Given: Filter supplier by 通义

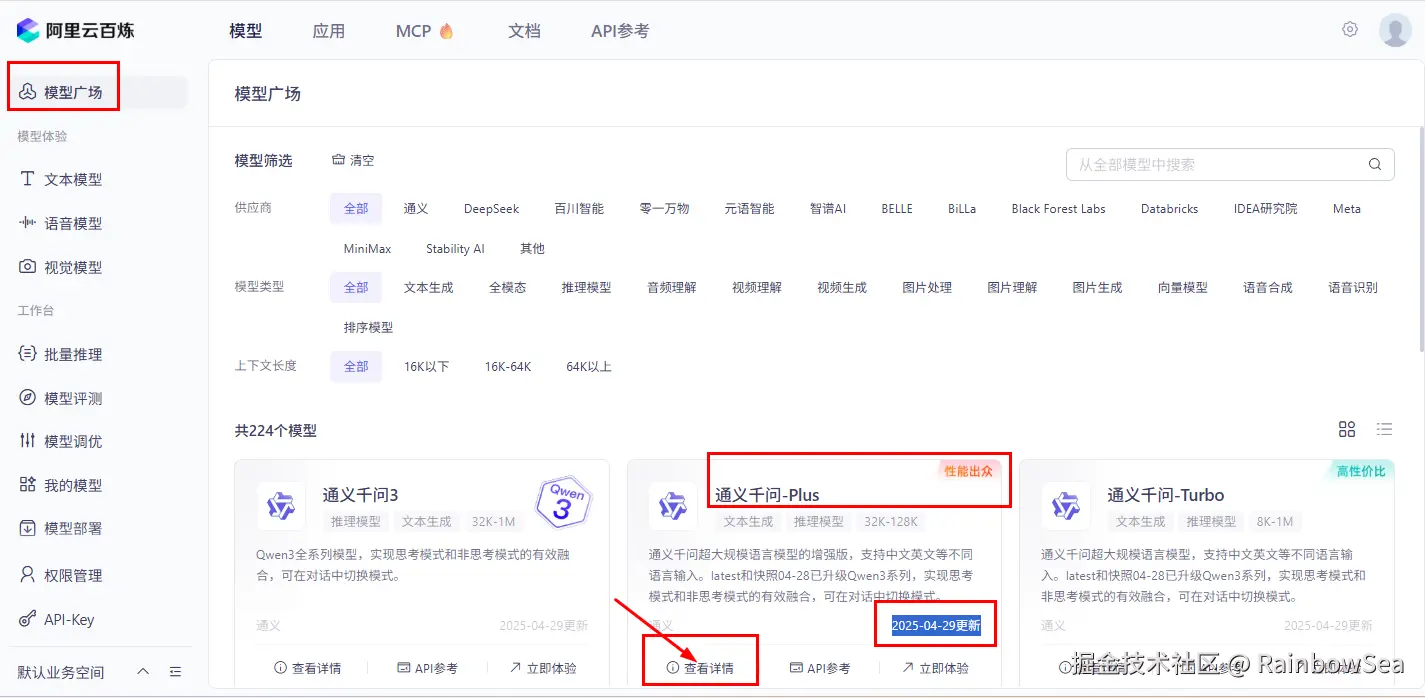Looking at the screenshot, I should pyautogui.click(x=416, y=208).
